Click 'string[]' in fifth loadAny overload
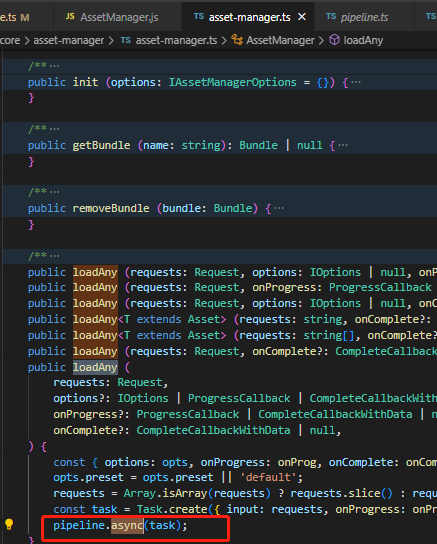437x544 pixels. point(329,335)
